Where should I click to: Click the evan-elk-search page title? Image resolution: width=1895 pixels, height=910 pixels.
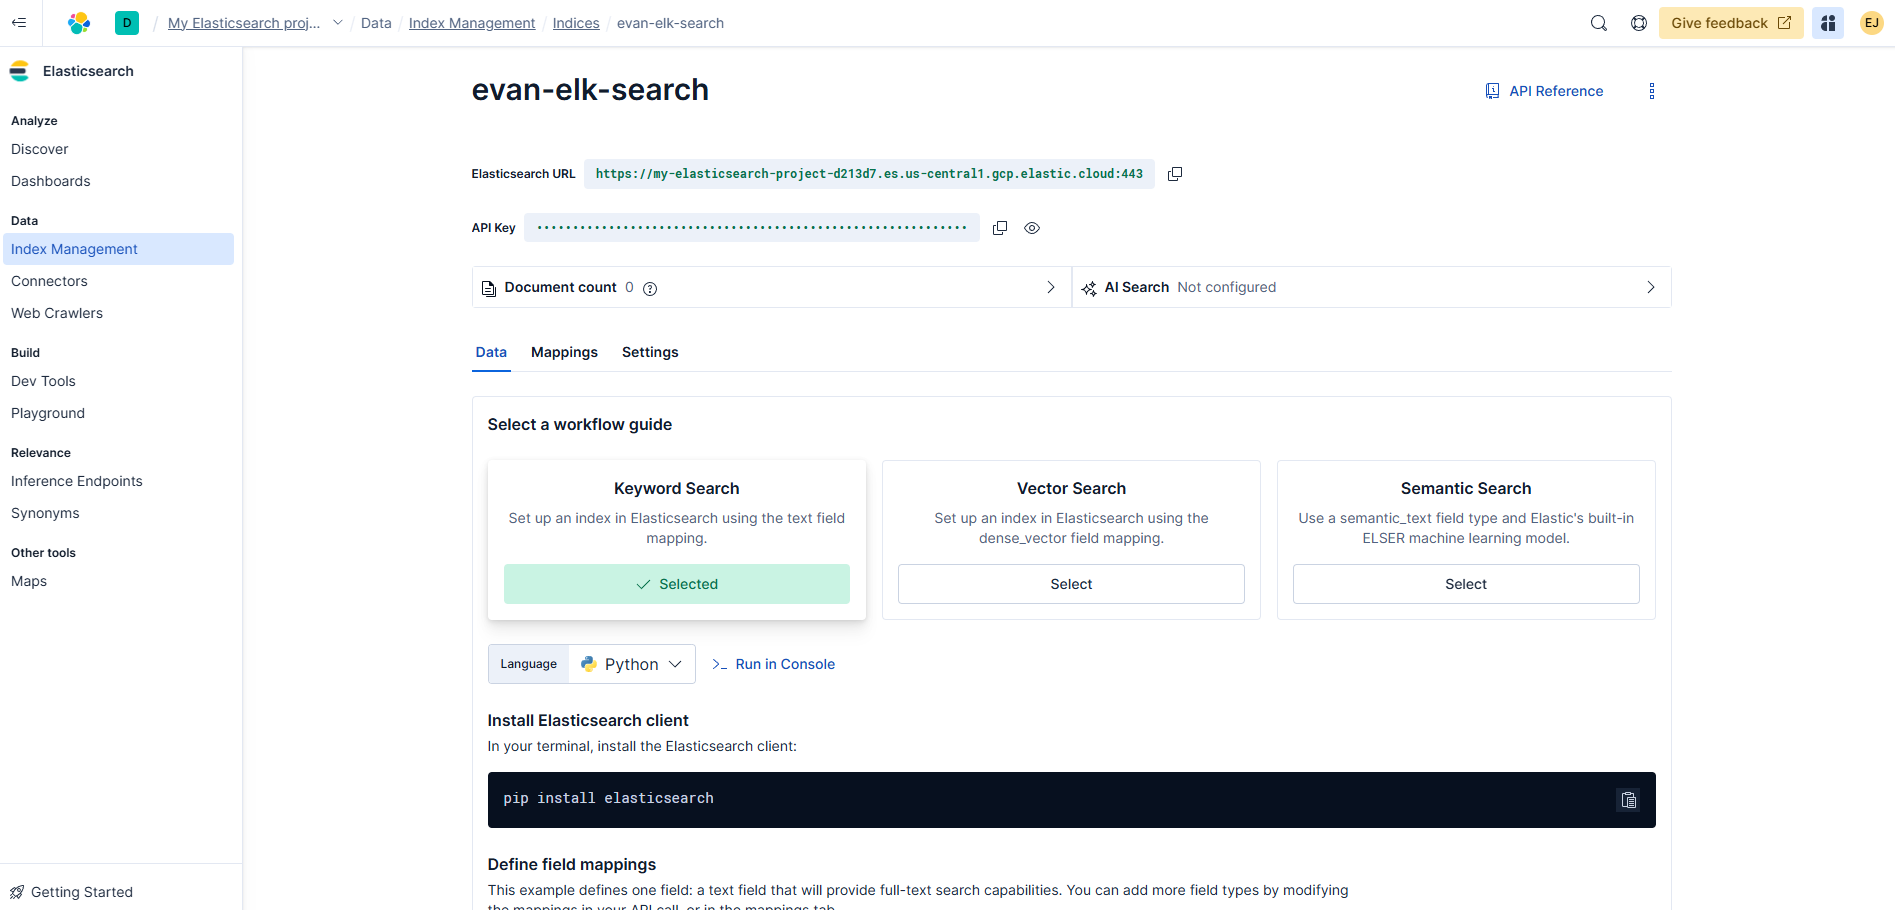click(x=590, y=90)
